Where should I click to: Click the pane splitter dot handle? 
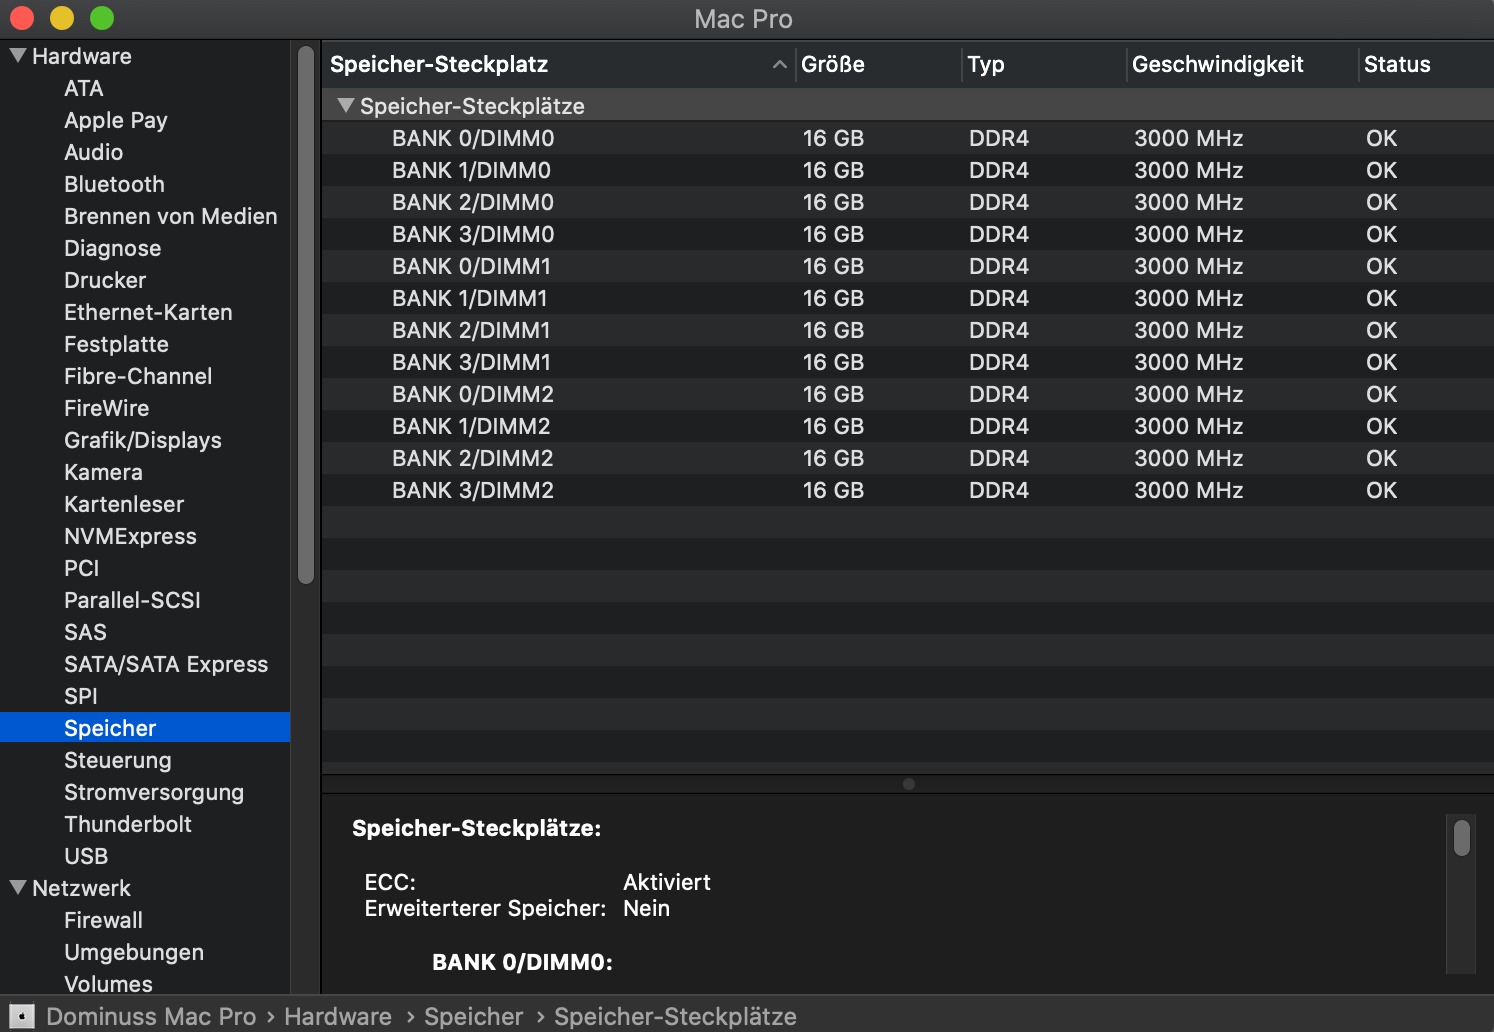pos(908,784)
